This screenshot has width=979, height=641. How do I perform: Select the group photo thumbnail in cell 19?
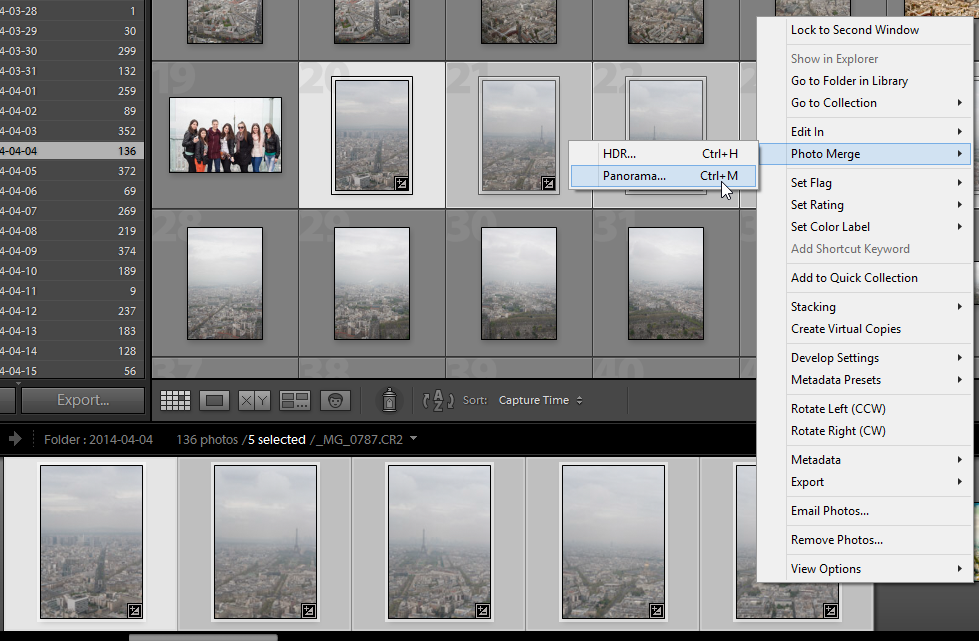[x=225, y=135]
